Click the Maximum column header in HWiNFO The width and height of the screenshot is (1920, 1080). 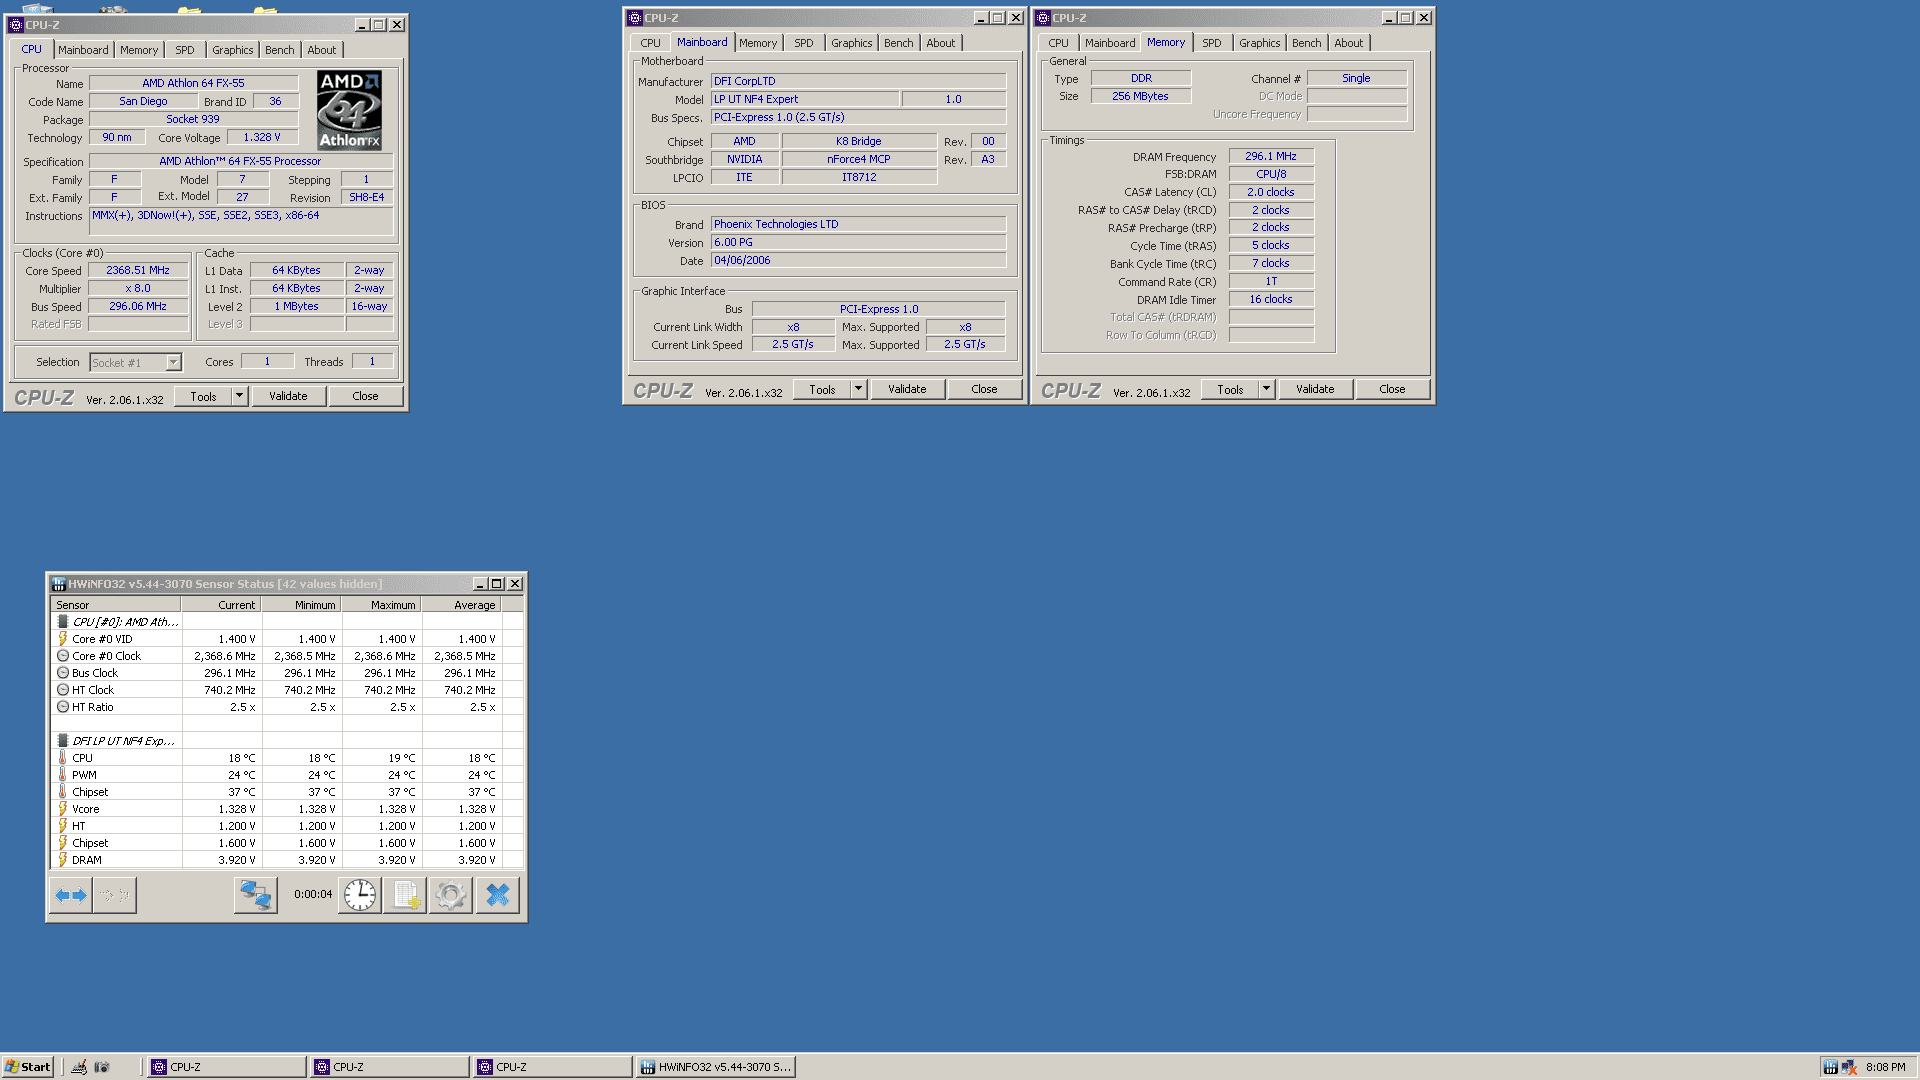click(381, 605)
